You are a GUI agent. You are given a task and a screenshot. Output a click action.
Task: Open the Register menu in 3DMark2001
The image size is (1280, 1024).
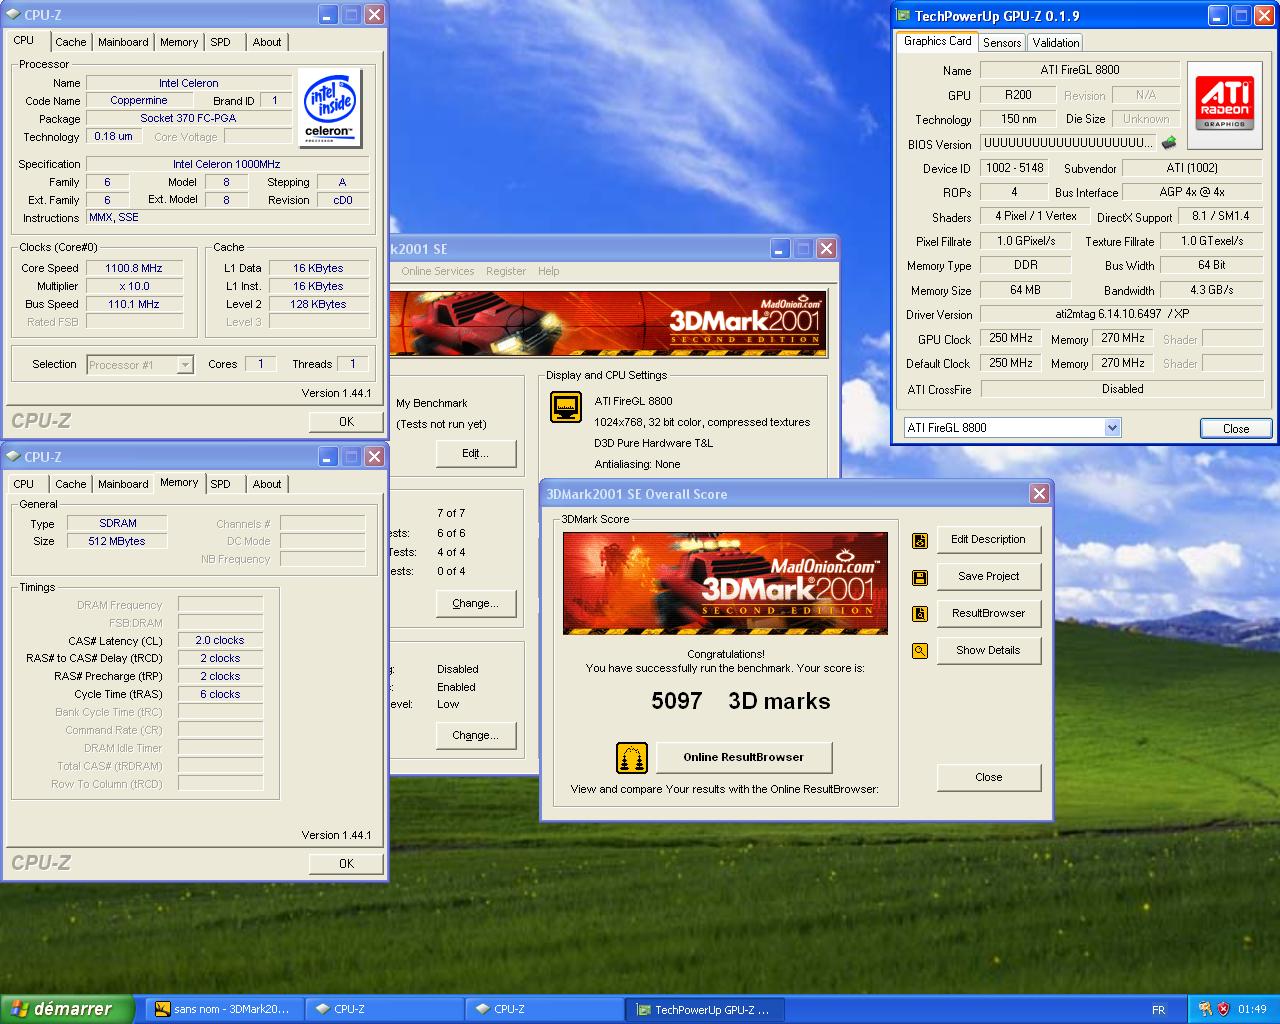tap(505, 271)
